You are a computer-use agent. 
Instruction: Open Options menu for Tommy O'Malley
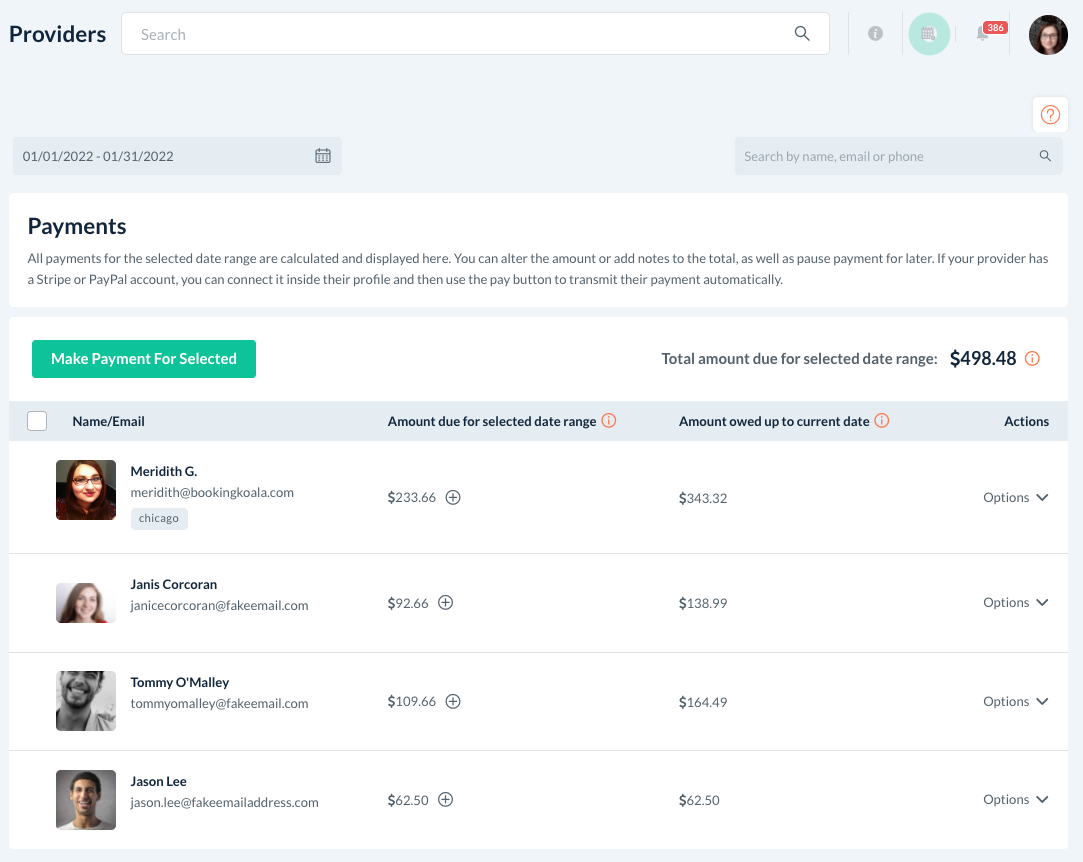pos(1015,702)
